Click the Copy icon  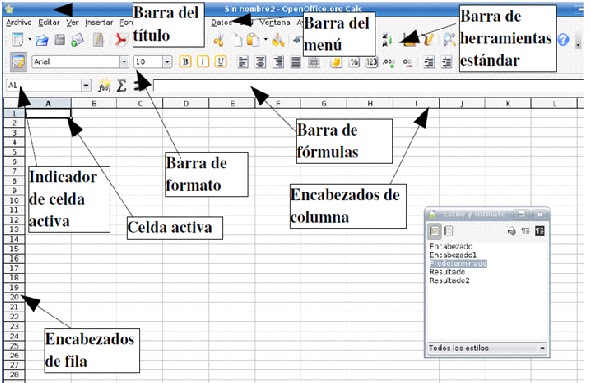pyautogui.click(x=237, y=40)
